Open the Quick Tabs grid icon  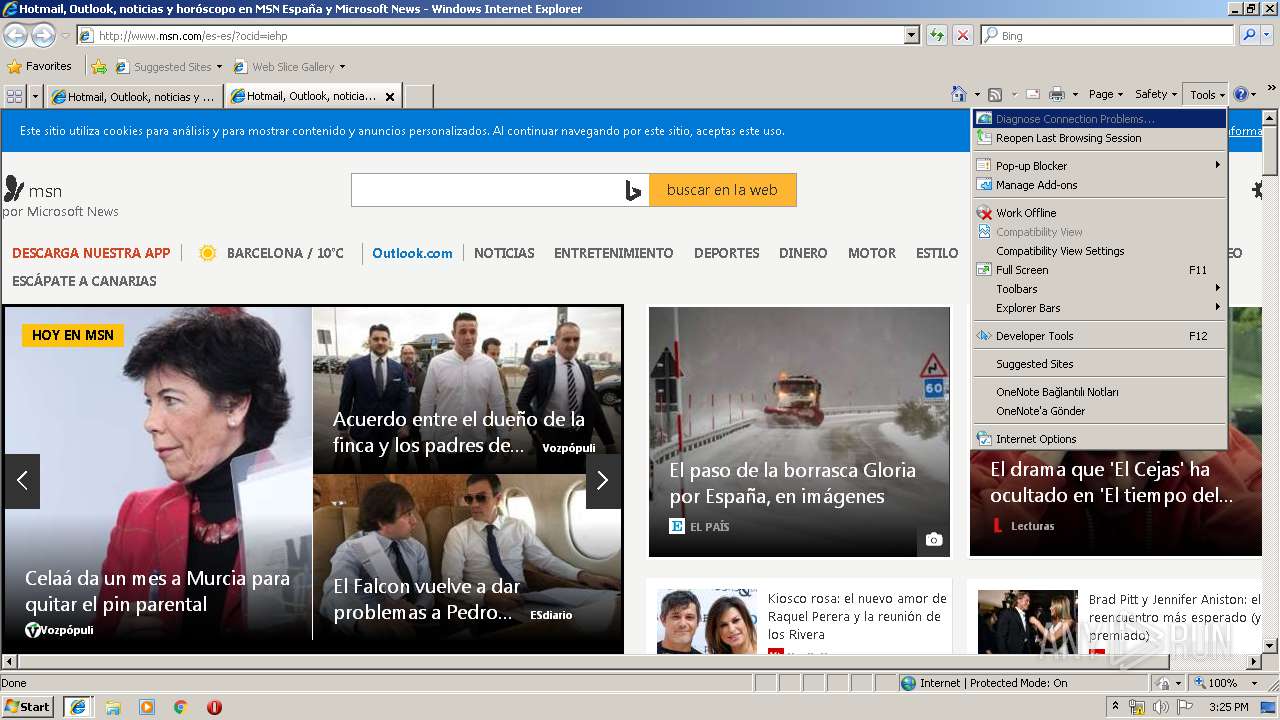[x=14, y=96]
